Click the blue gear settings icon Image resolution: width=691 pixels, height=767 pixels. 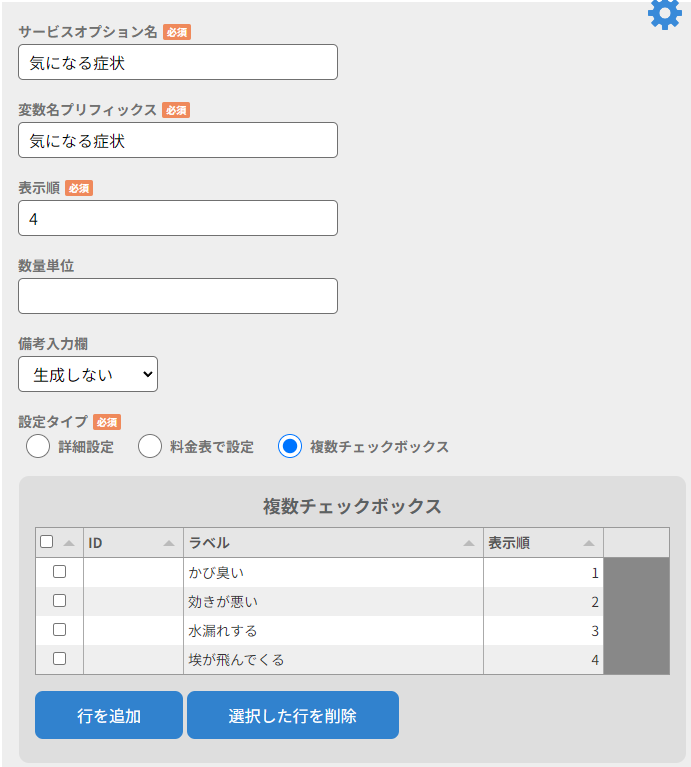665,14
